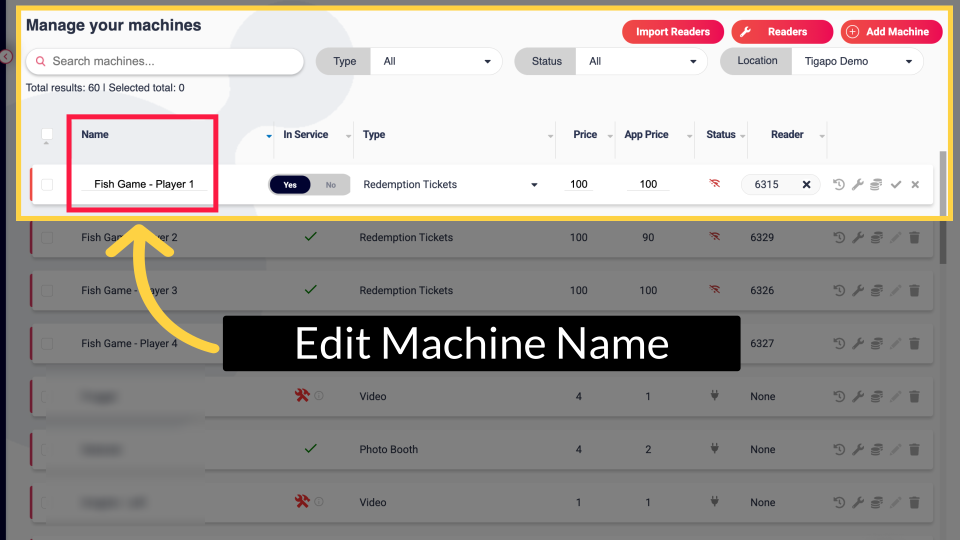960x540 pixels.
Task: Click the Add Machine button
Action: (x=891, y=32)
